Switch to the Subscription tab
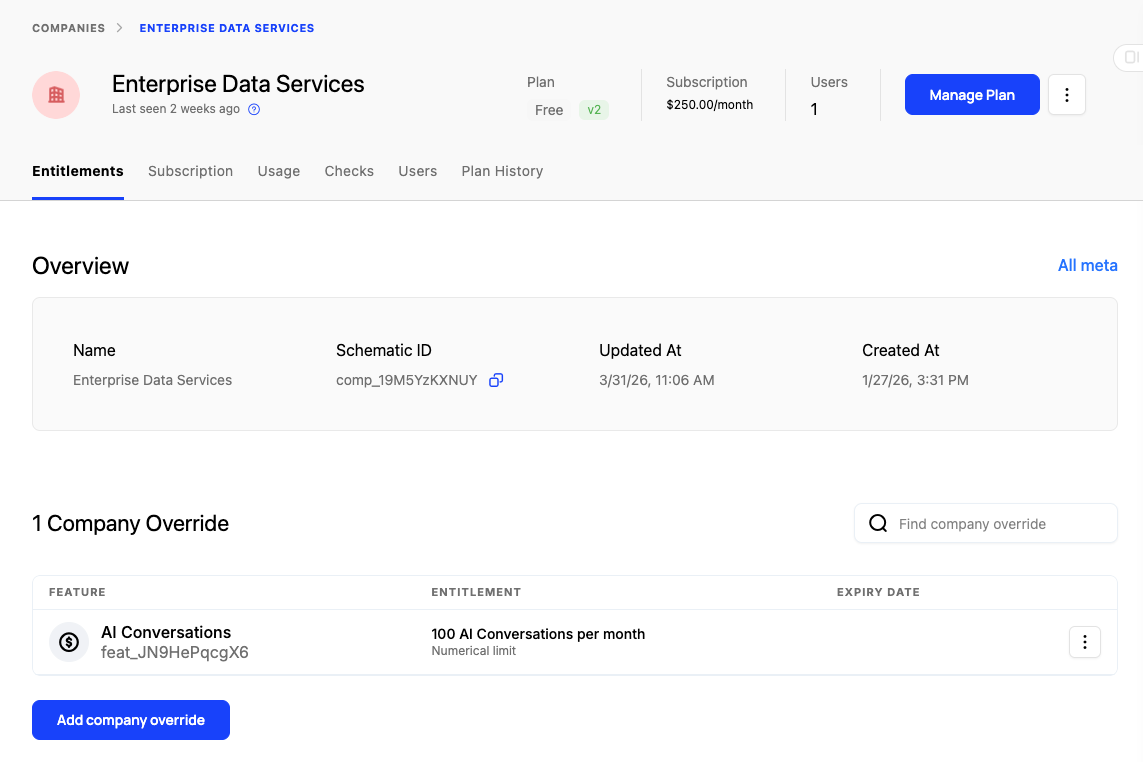This screenshot has width=1143, height=762. (190, 171)
